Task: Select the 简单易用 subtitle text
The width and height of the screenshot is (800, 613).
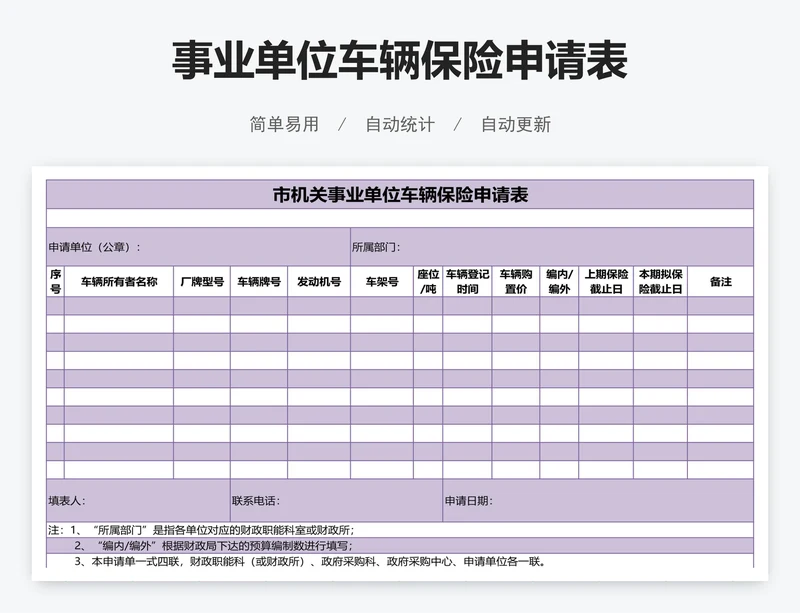Action: coord(284,125)
